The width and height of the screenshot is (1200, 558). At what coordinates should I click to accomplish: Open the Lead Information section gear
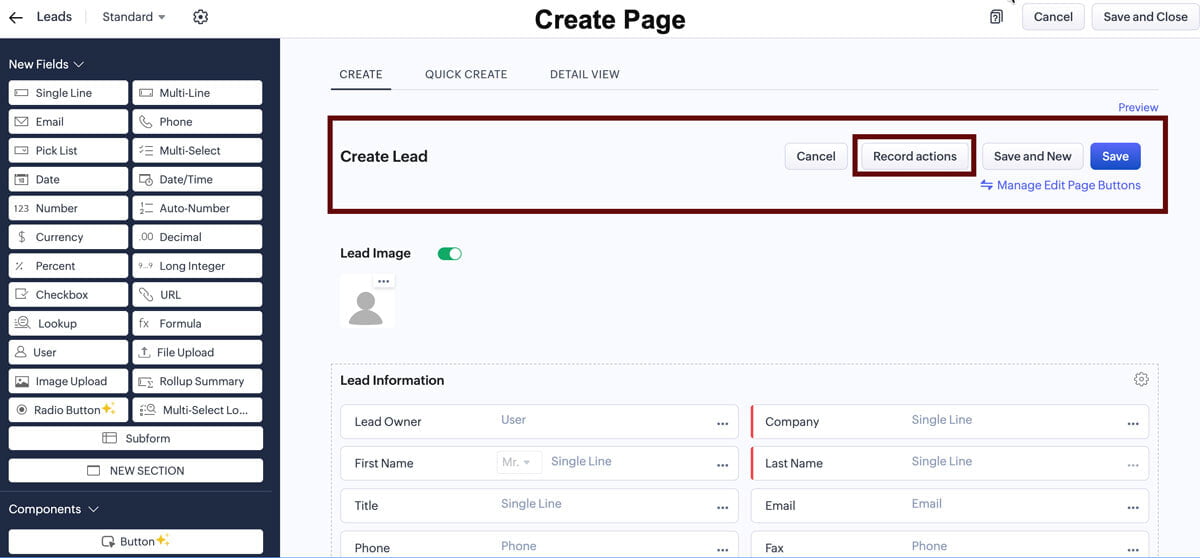(x=1141, y=379)
